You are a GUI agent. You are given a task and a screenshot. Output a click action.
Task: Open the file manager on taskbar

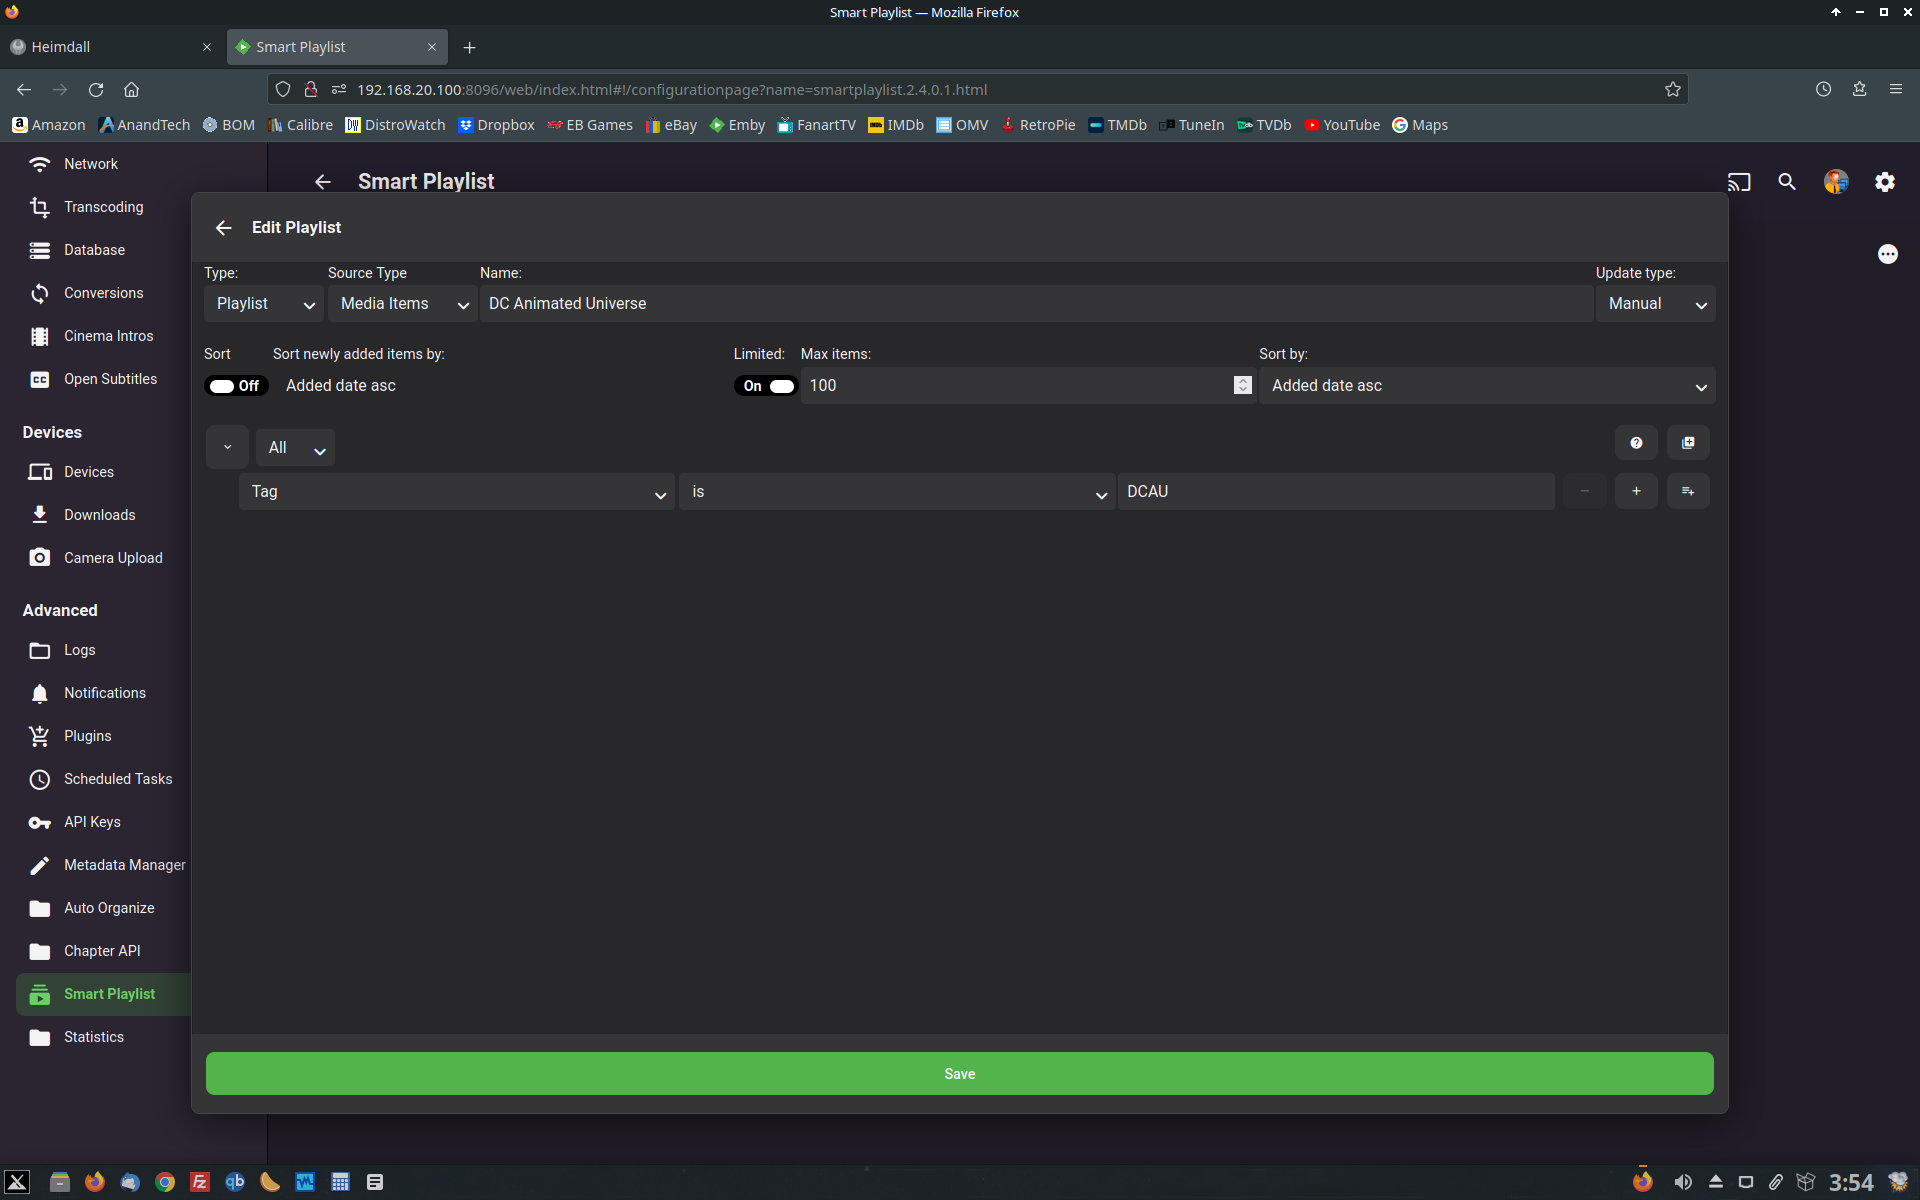coord(60,1182)
